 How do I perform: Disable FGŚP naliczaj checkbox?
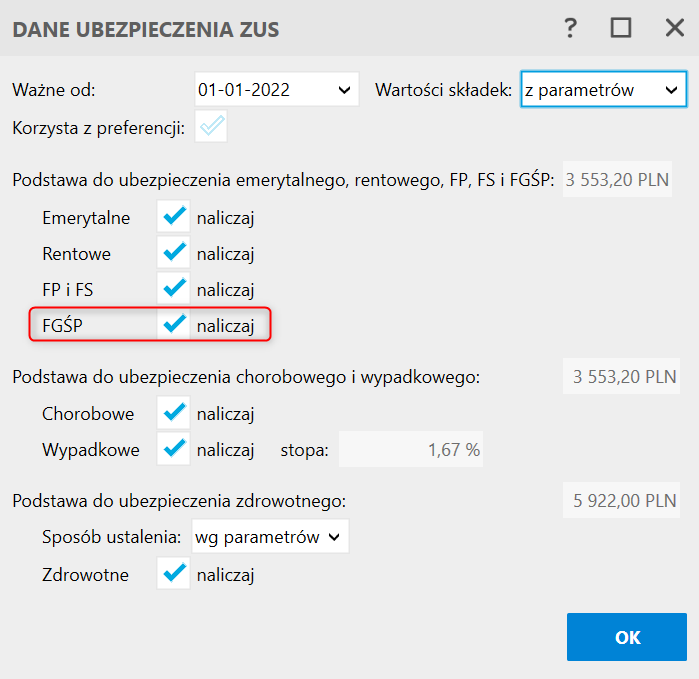pyautogui.click(x=175, y=325)
